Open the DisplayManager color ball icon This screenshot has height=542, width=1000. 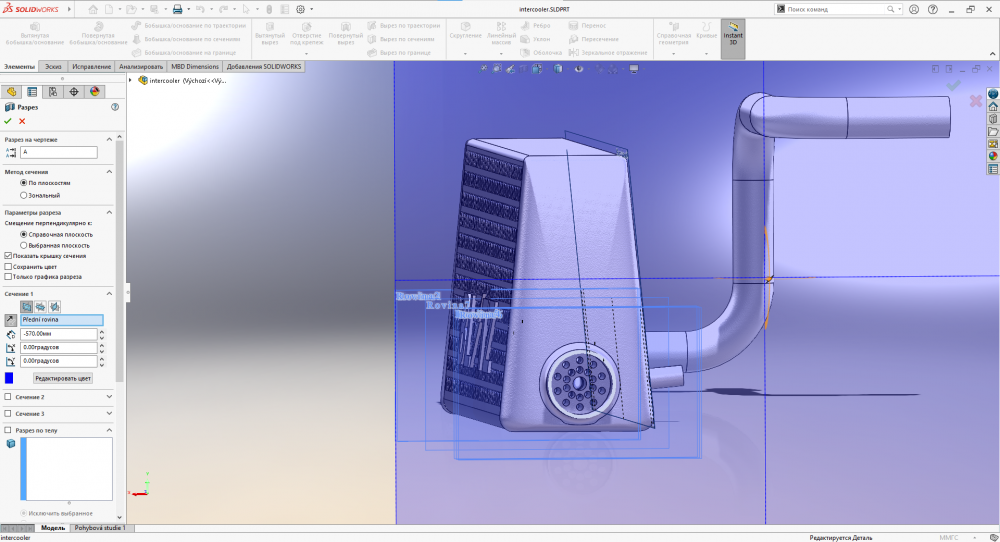point(95,91)
